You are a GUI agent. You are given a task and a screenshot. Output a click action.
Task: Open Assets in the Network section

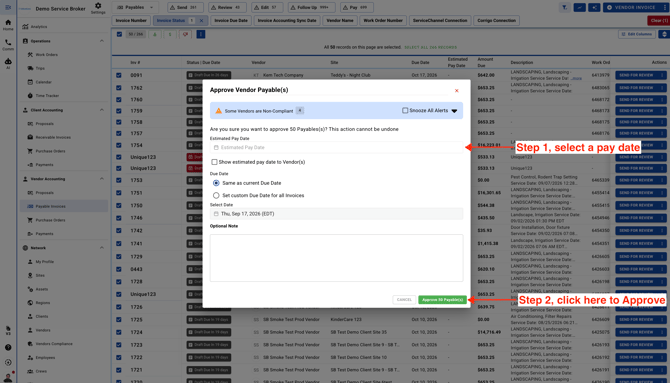click(41, 289)
